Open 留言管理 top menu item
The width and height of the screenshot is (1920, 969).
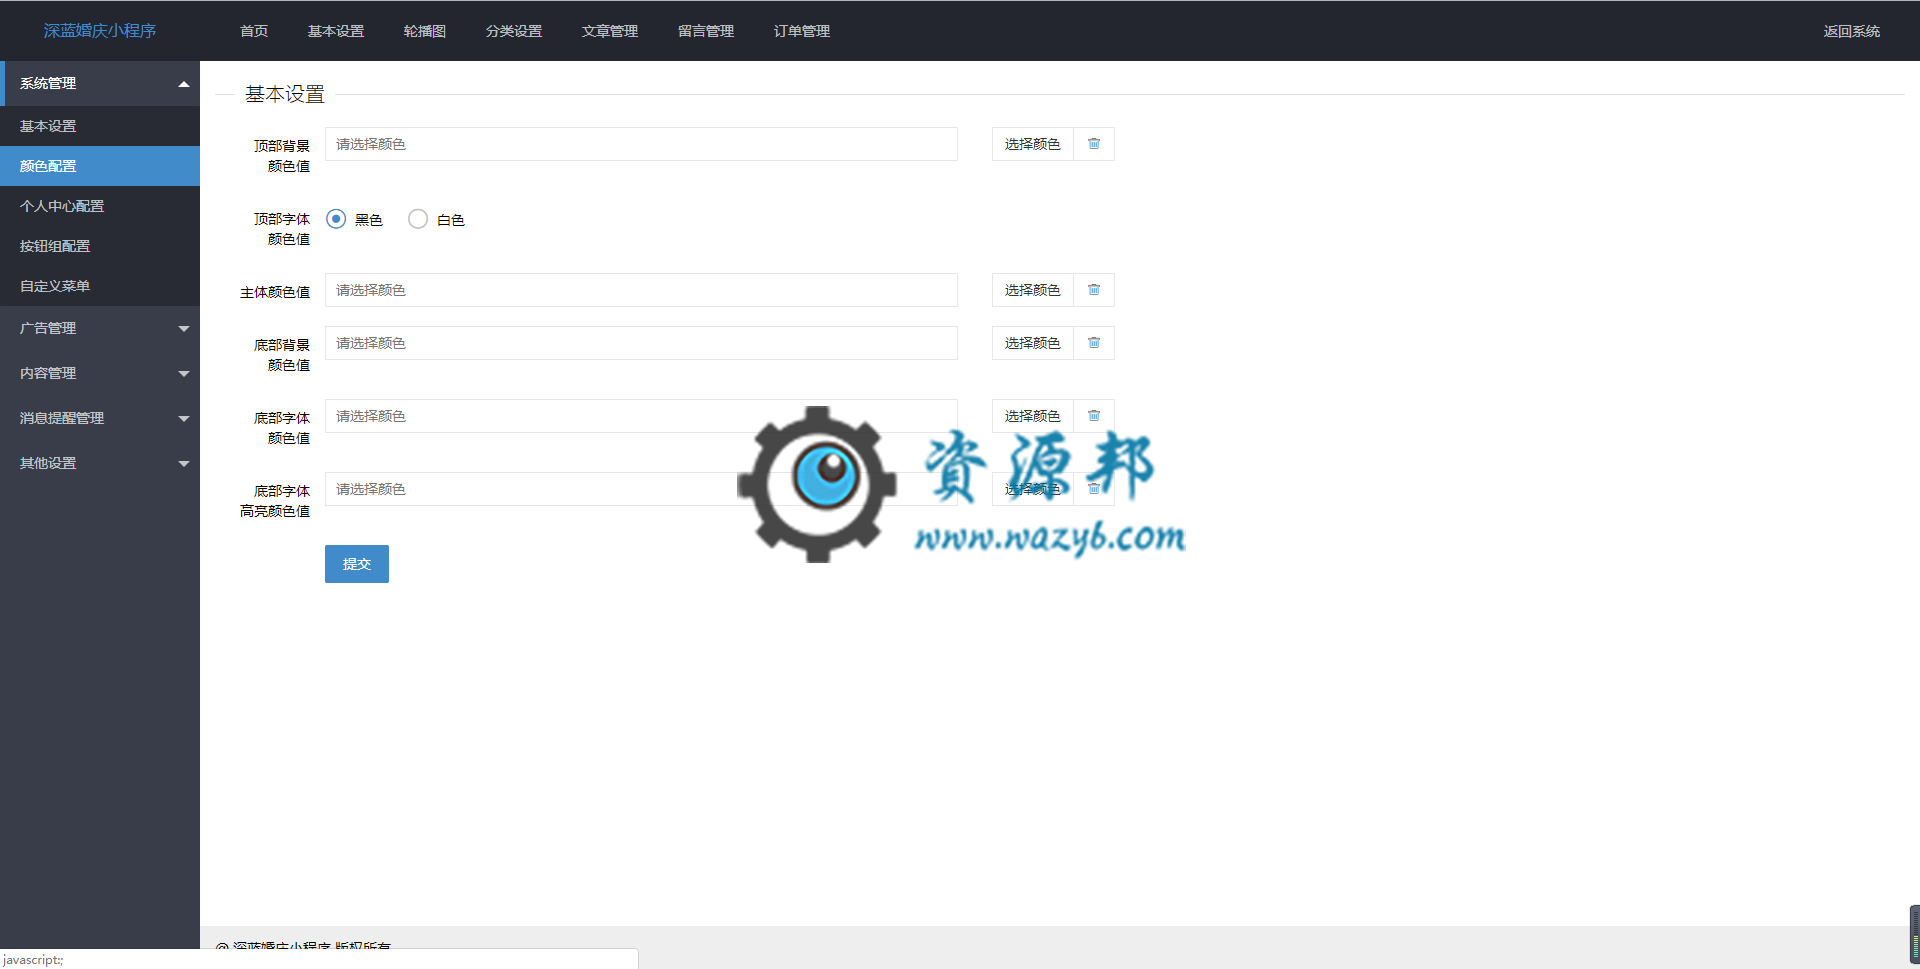click(706, 31)
